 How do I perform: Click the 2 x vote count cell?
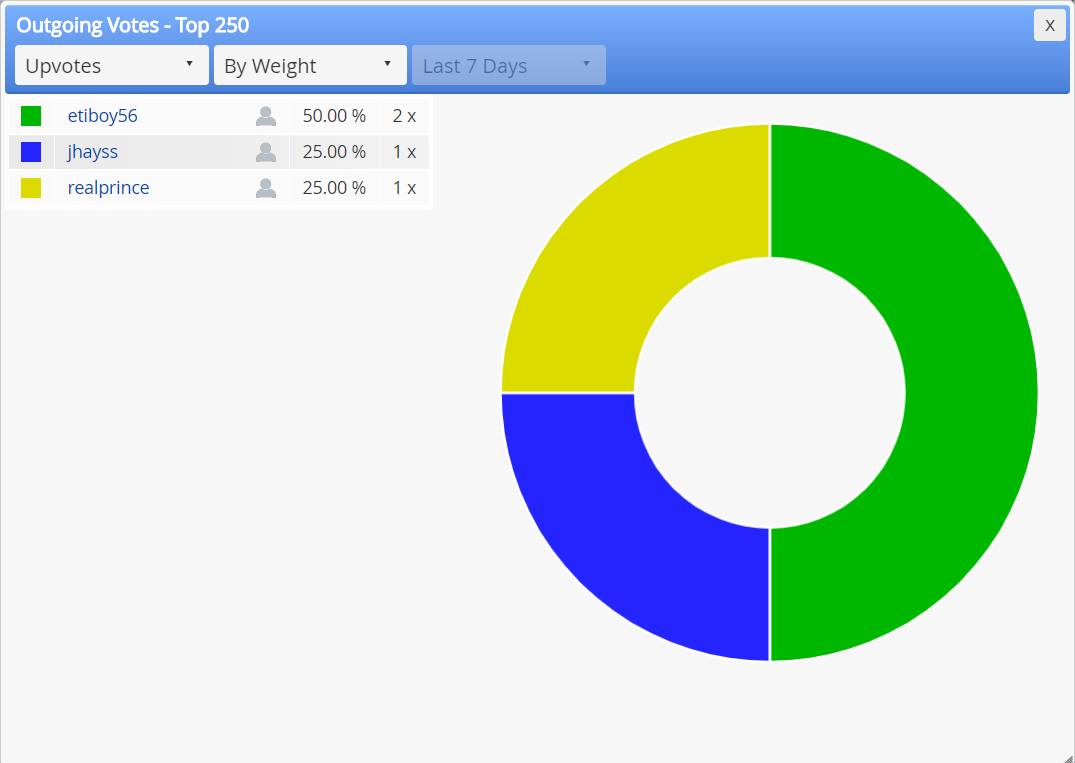tap(404, 116)
